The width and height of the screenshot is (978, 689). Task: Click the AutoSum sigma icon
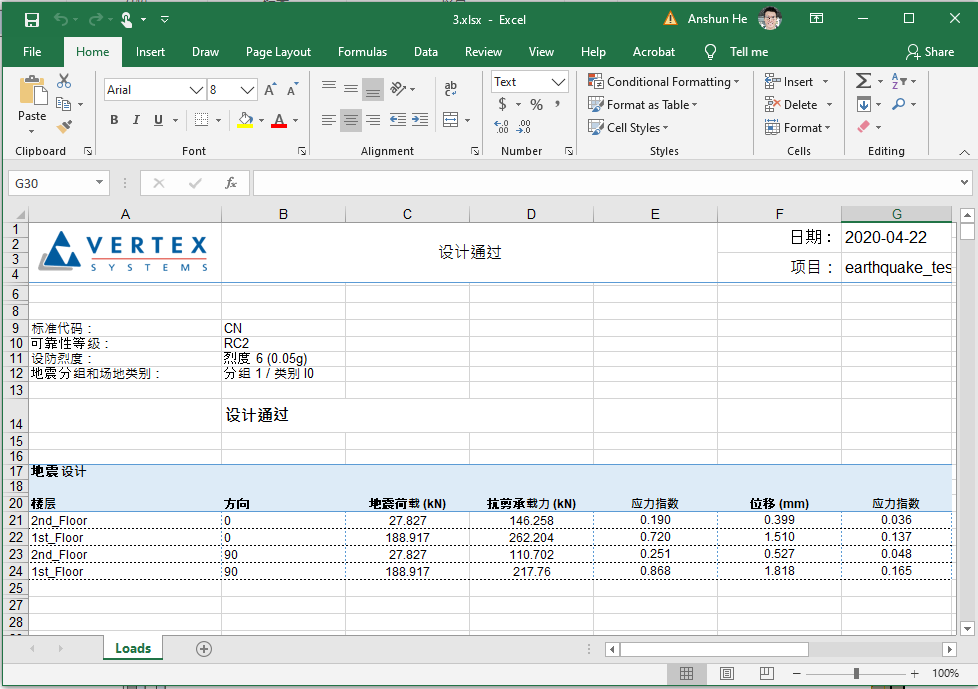(863, 81)
